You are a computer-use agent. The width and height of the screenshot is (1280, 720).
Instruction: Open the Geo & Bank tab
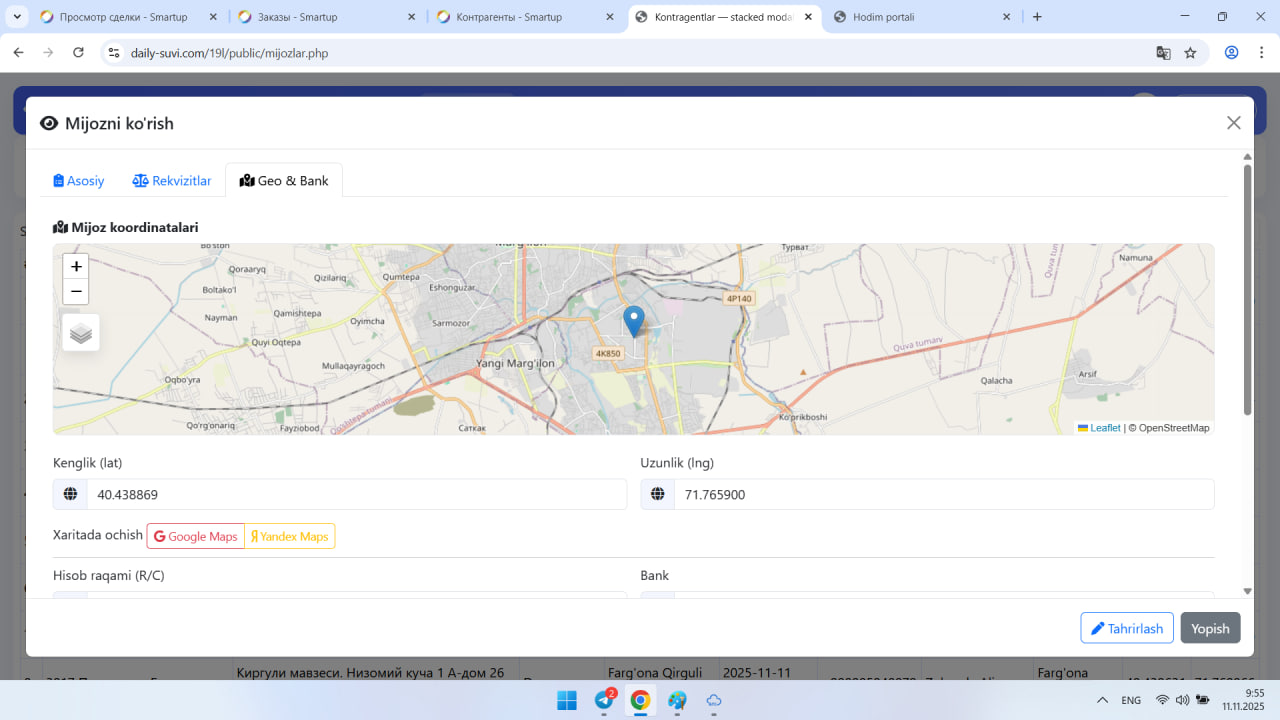coord(284,181)
